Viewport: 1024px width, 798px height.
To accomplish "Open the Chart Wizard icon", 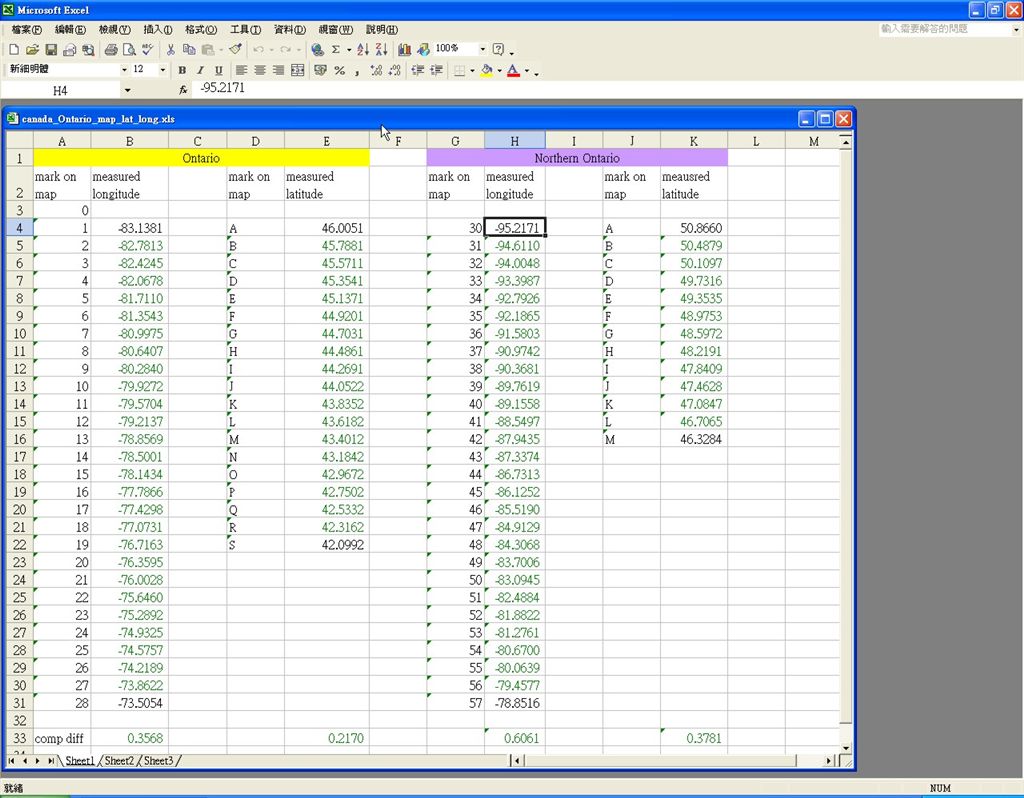I will (x=405, y=50).
